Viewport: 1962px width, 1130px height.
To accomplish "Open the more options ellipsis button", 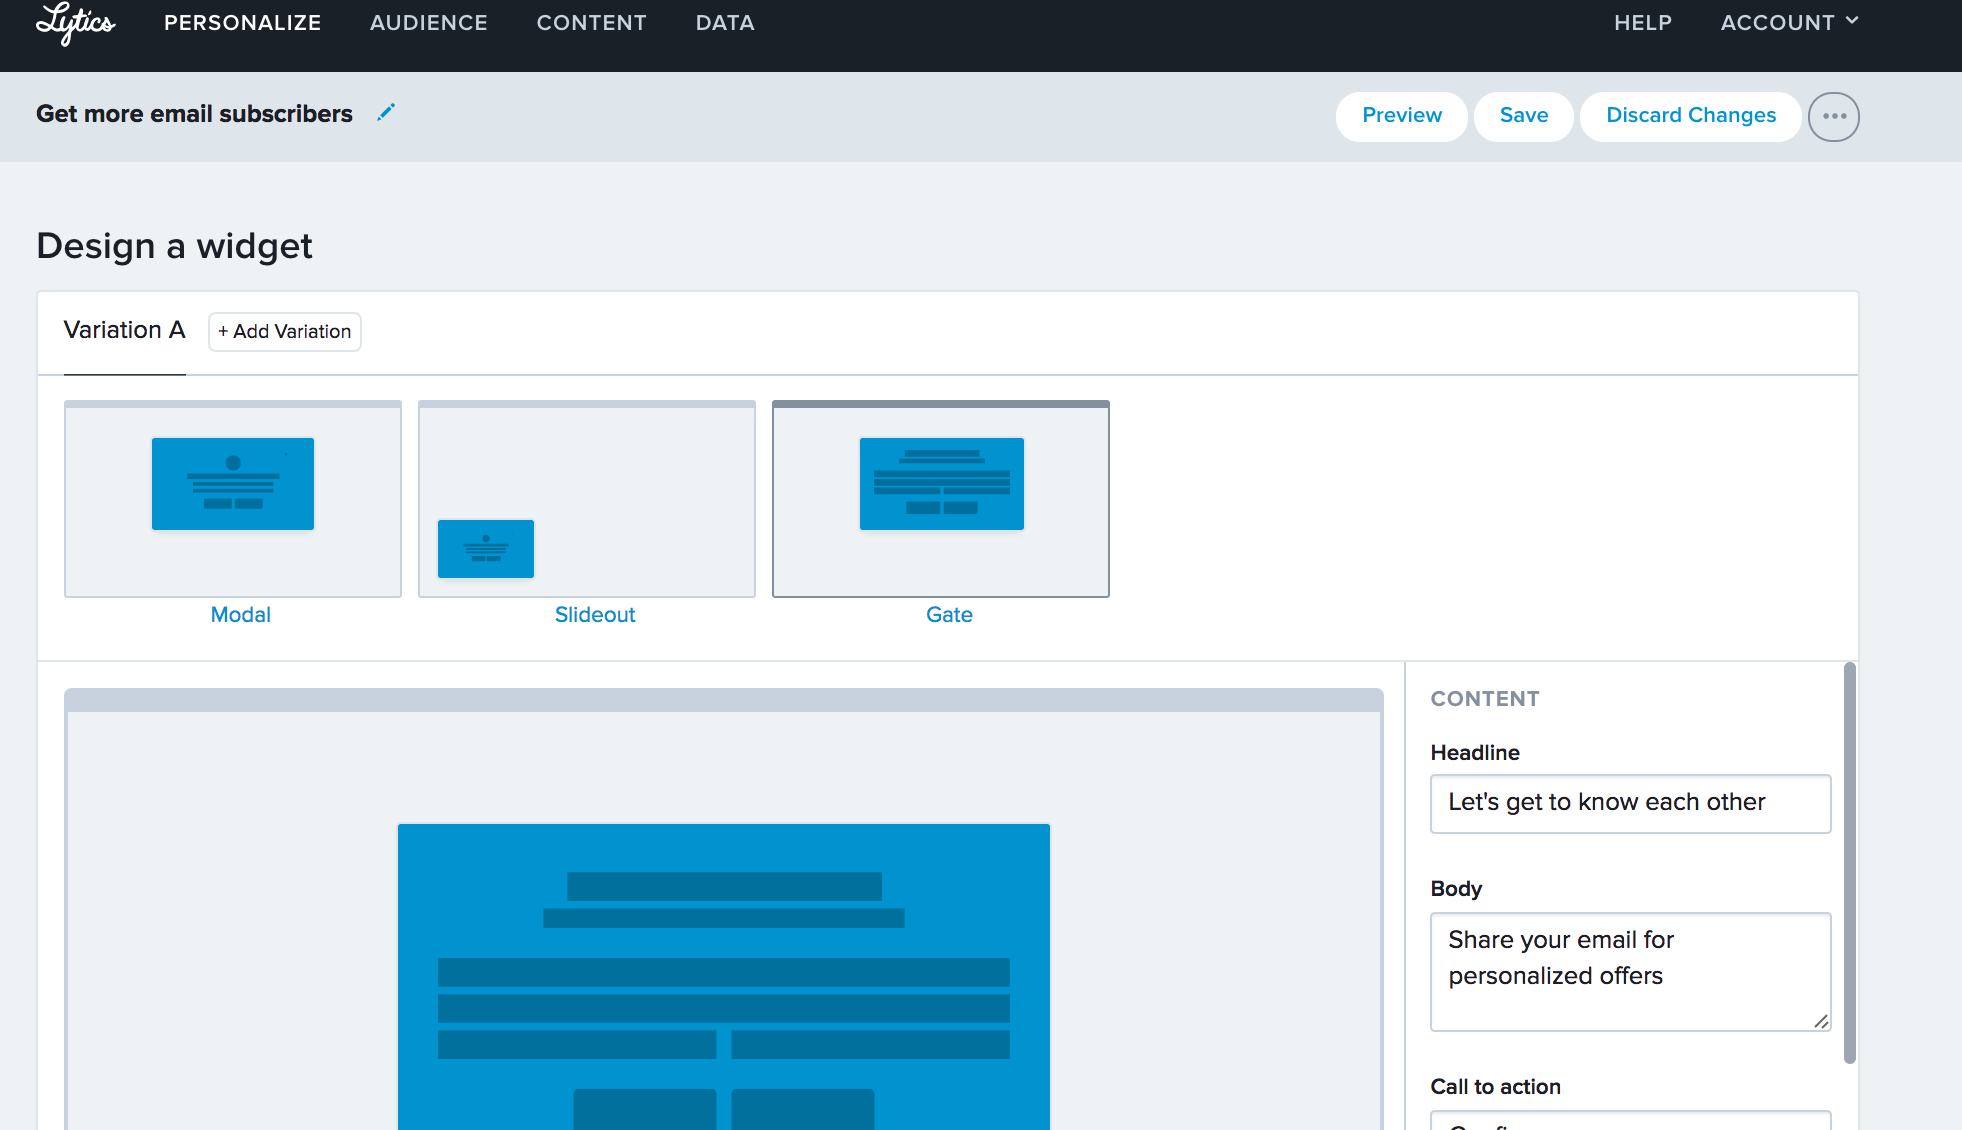I will point(1833,116).
